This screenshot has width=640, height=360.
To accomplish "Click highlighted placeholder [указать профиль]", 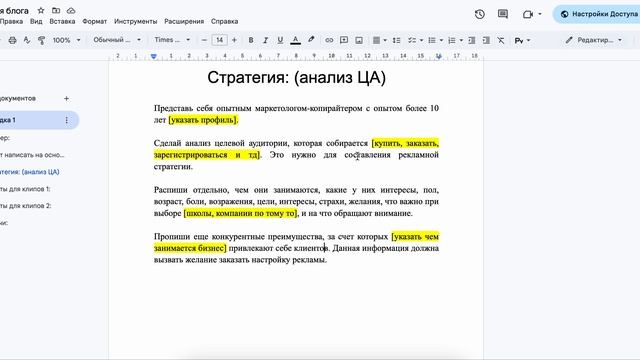I will 203,120.
